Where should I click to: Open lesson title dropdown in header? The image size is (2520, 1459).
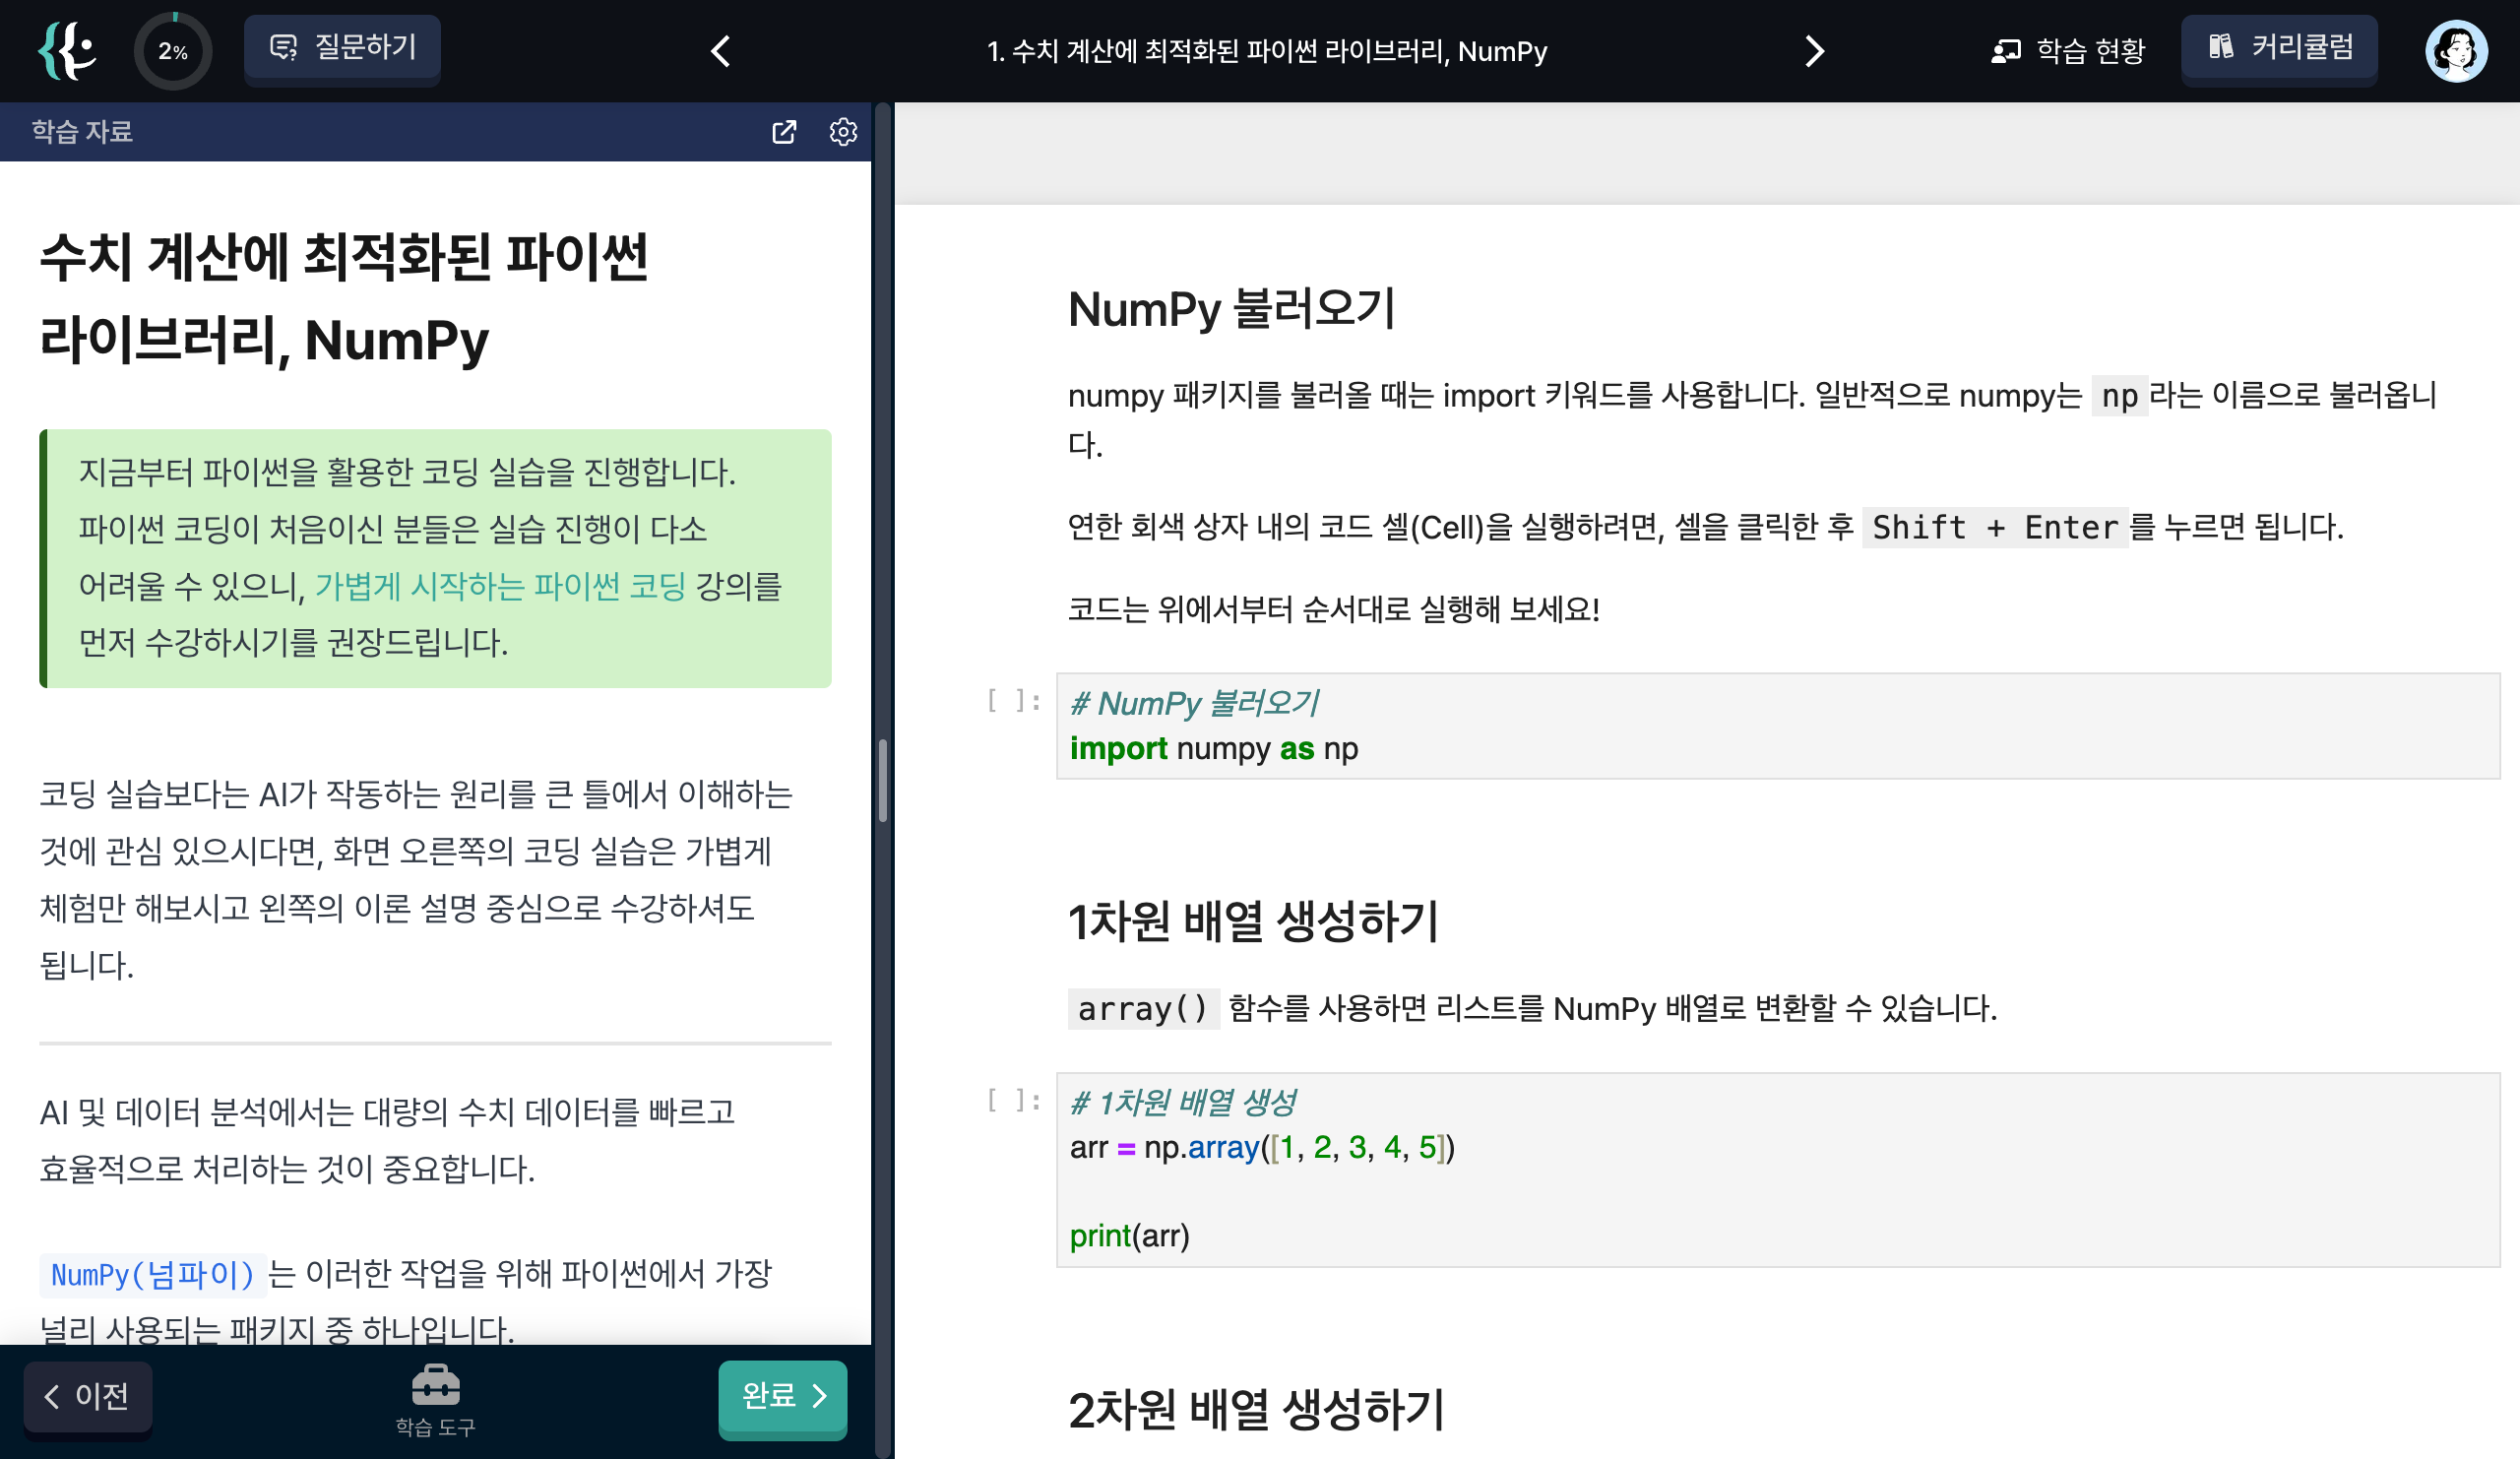(1266, 51)
